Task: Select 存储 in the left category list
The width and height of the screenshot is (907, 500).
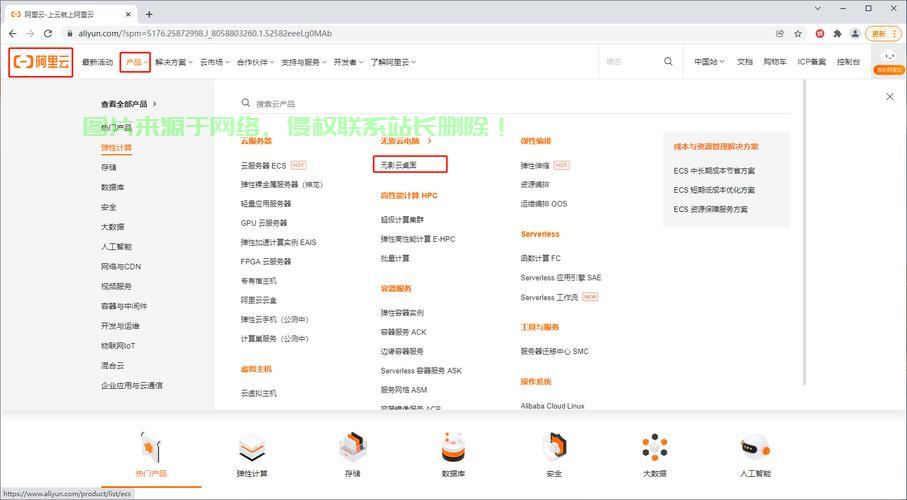Action: point(109,167)
